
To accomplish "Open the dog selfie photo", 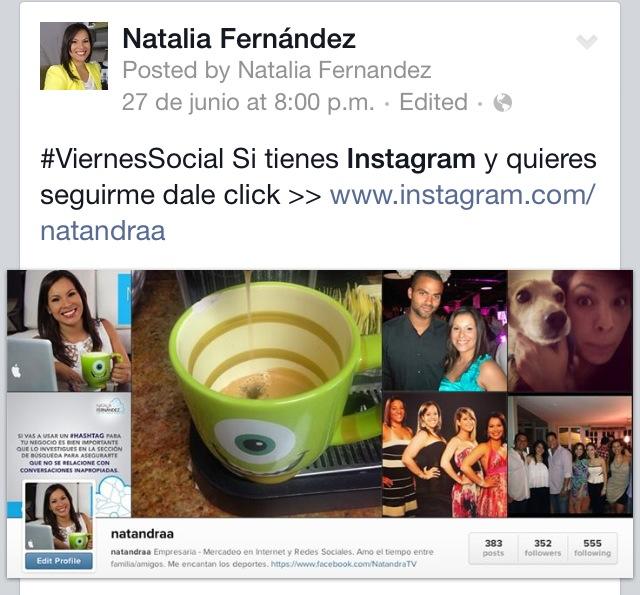I will [x=570, y=331].
